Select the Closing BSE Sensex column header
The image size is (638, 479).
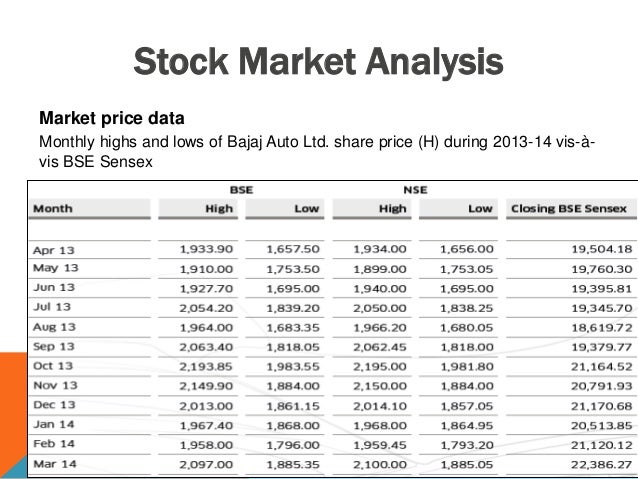tap(569, 208)
